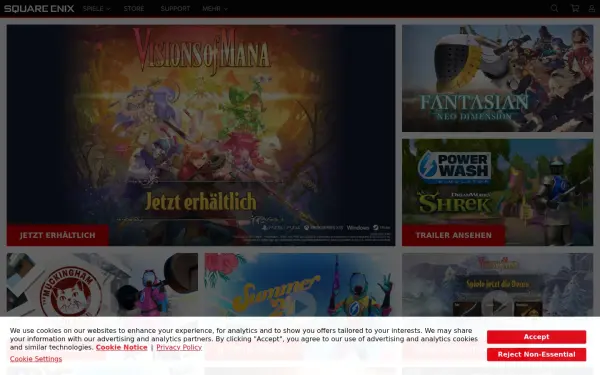Accept the cookies
Viewport: 600px width, 375px height.
click(x=536, y=337)
